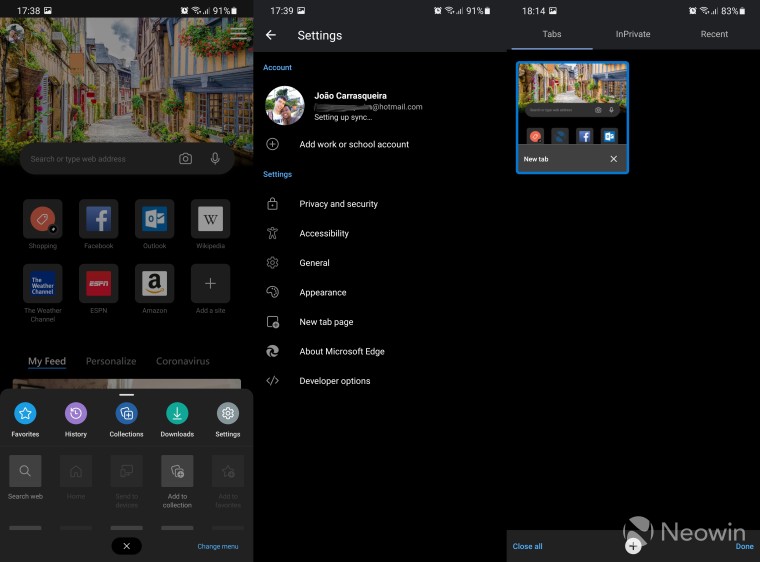Open History from the bottom menu
760x562 pixels.
[x=76, y=413]
